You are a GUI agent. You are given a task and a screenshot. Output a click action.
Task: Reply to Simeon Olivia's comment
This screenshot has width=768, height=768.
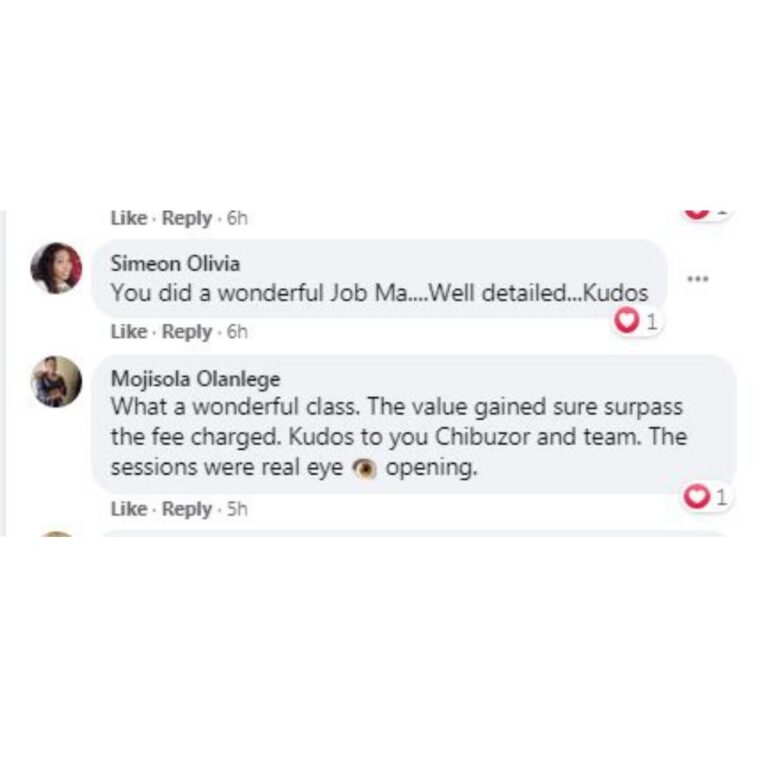187,332
